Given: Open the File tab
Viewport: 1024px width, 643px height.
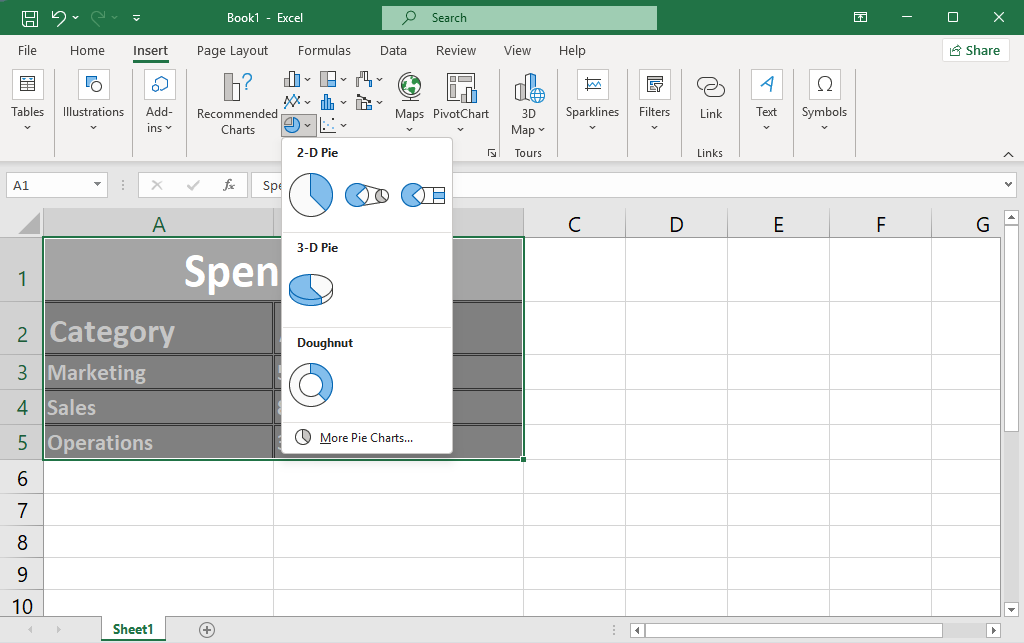Looking at the screenshot, I should pyautogui.click(x=27, y=50).
